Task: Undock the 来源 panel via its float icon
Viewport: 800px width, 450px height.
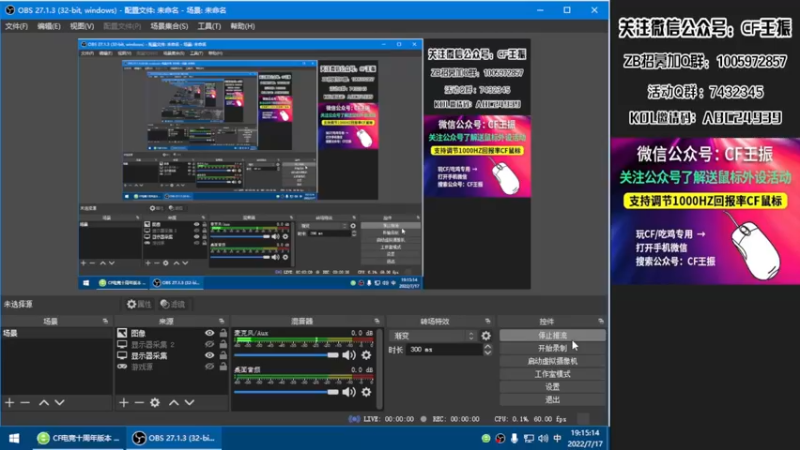Action: (221, 321)
